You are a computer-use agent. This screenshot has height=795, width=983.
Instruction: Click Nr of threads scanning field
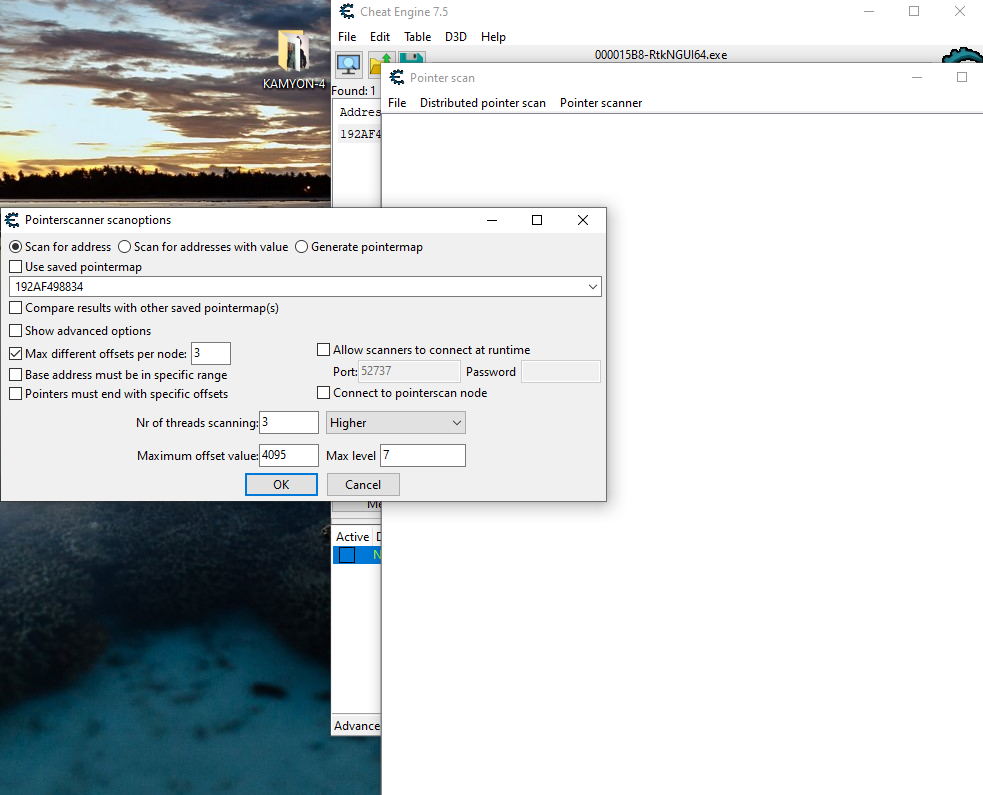289,423
